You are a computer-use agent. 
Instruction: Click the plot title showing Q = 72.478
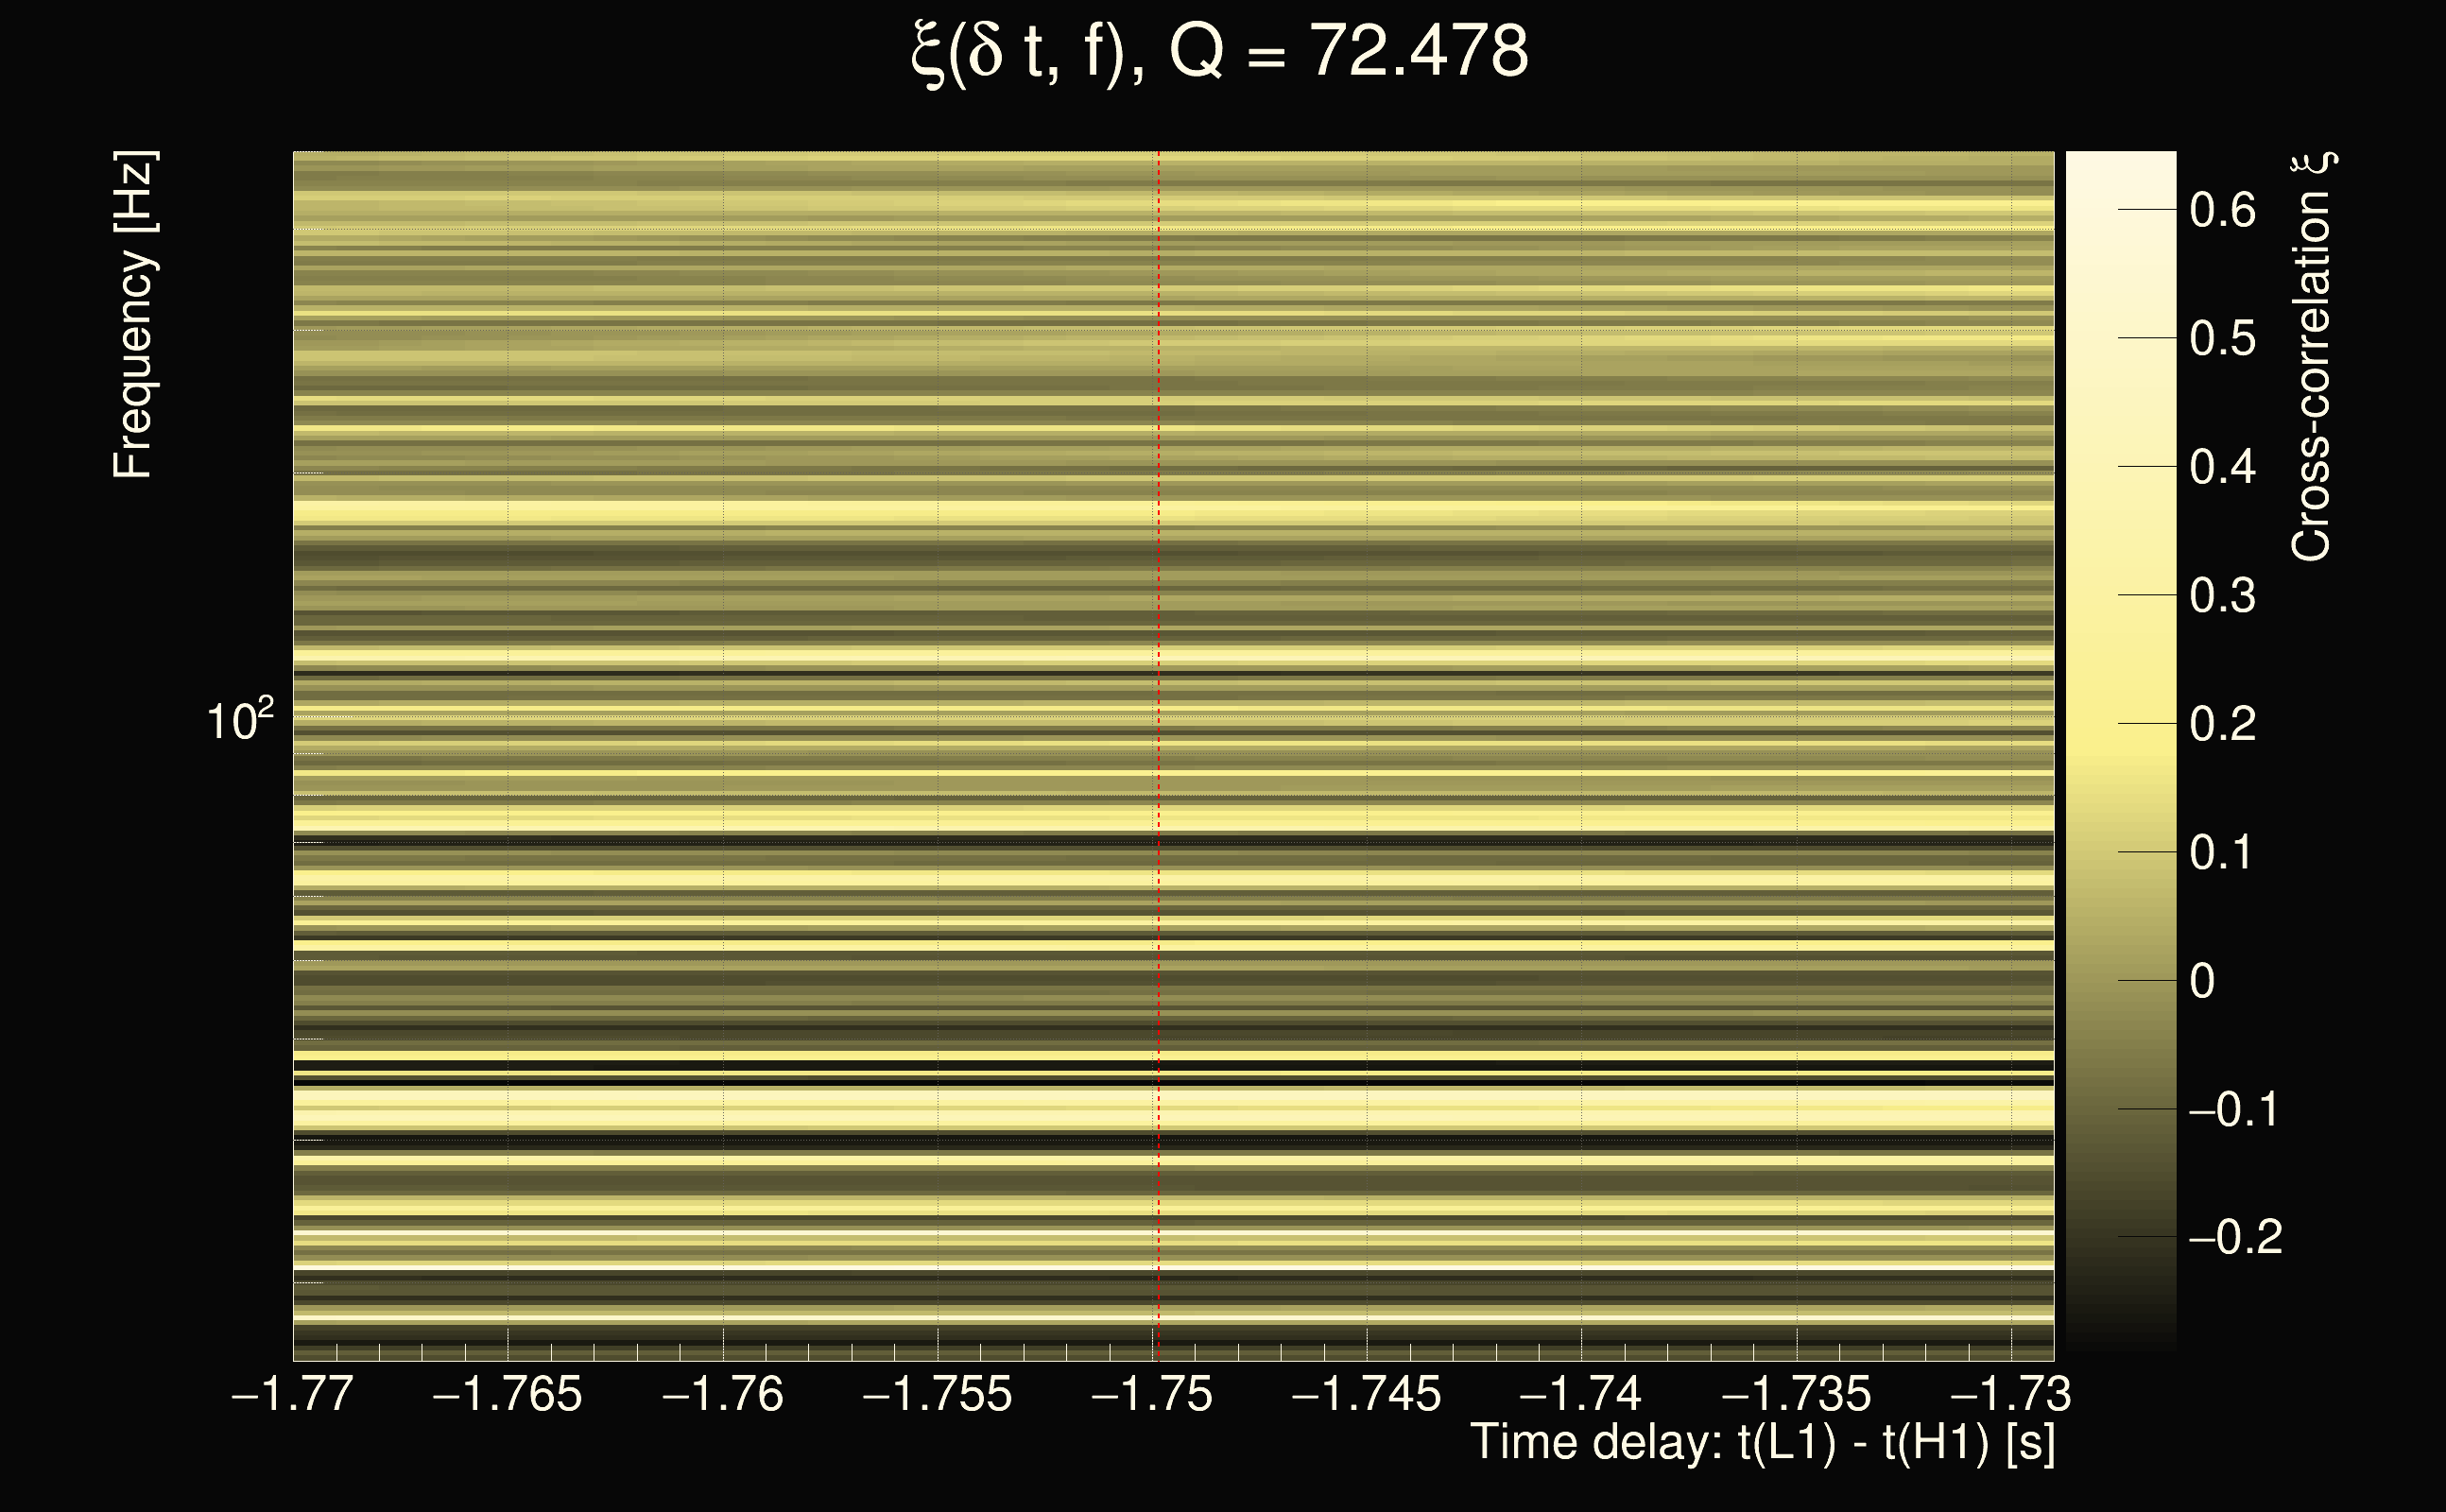coord(1220,52)
